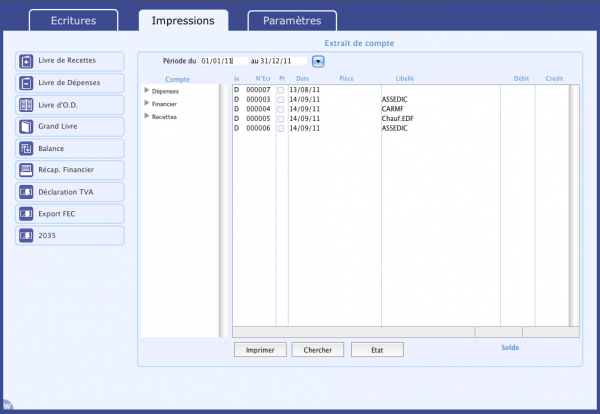
Task: Click the N°Ecr column header
Action: [x=263, y=78]
